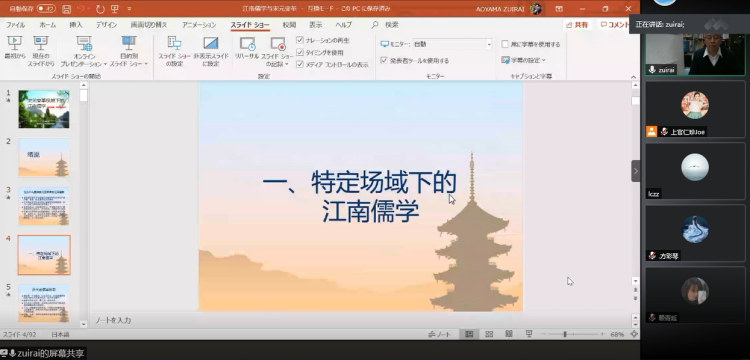
Task: Move the zoom slider handle
Action: [565, 334]
